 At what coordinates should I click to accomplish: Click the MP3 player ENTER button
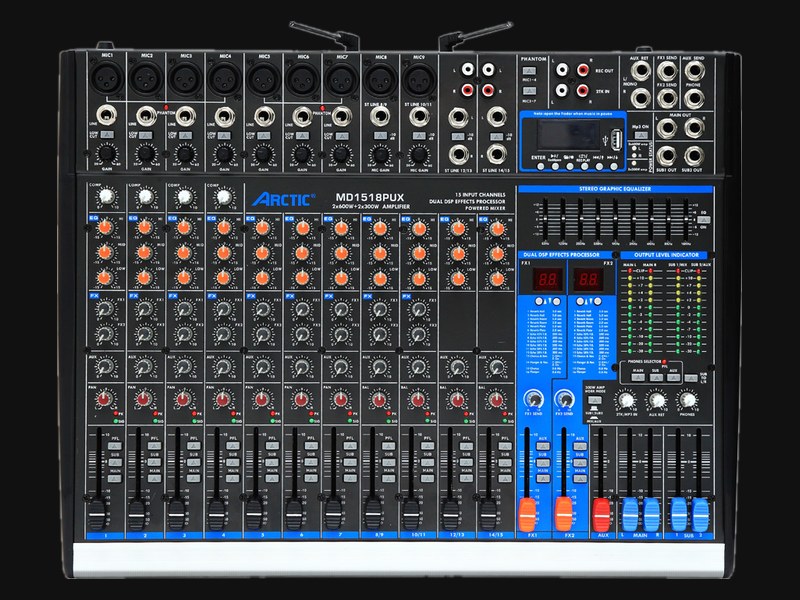(541, 166)
